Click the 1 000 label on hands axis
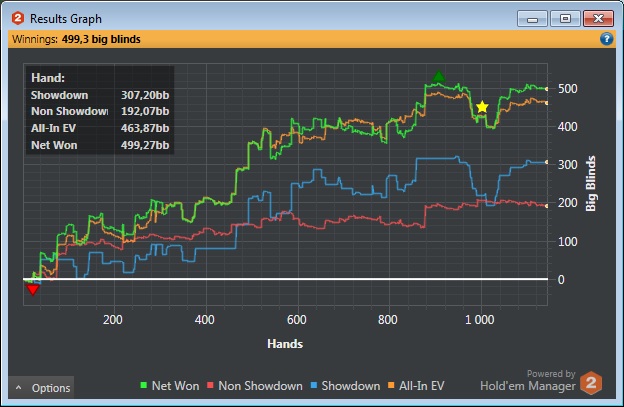 tap(480, 320)
